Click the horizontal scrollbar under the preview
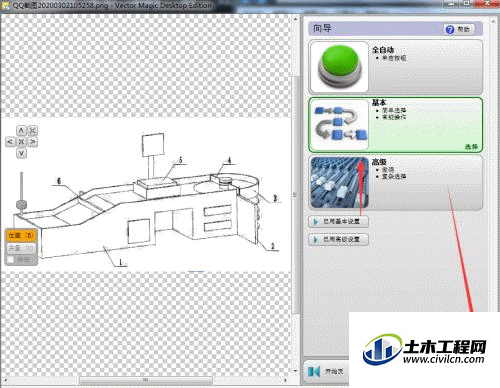Image resolution: width=500 pixels, height=388 pixels. coord(145,380)
